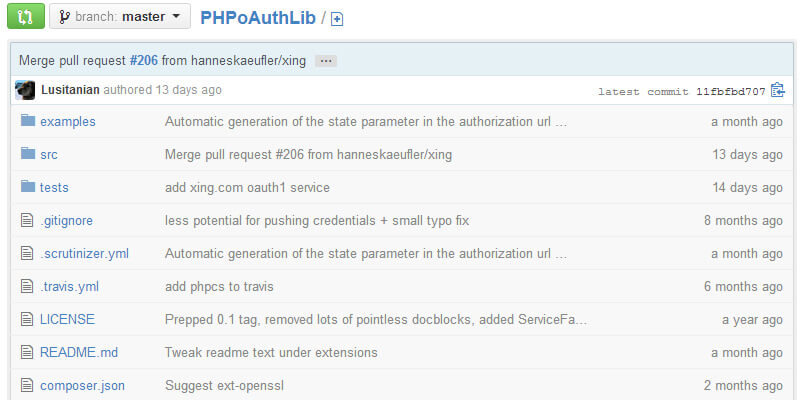Open pull request #206 link
The width and height of the screenshot is (800, 400).
point(146,60)
